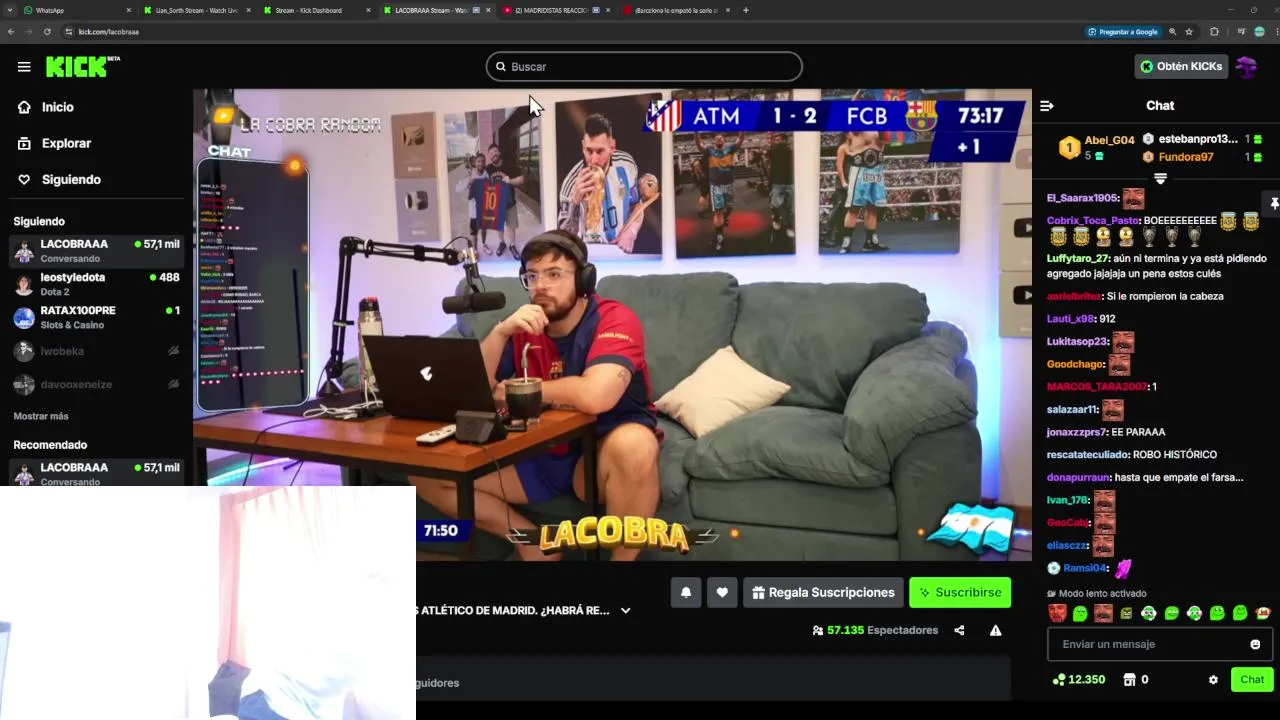Screen dimensions: 1280x720
Task: Click the Preguntar a Google button
Action: pos(1123,31)
